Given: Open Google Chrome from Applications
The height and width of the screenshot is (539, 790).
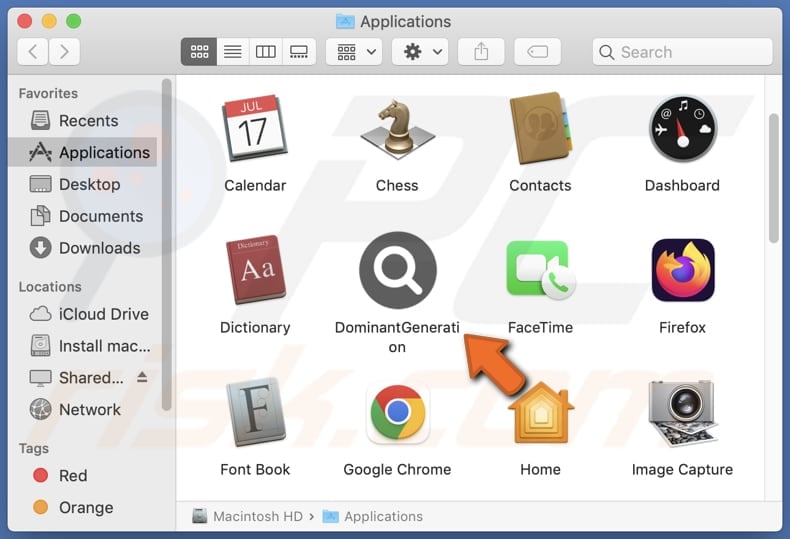Looking at the screenshot, I should pyautogui.click(x=397, y=413).
